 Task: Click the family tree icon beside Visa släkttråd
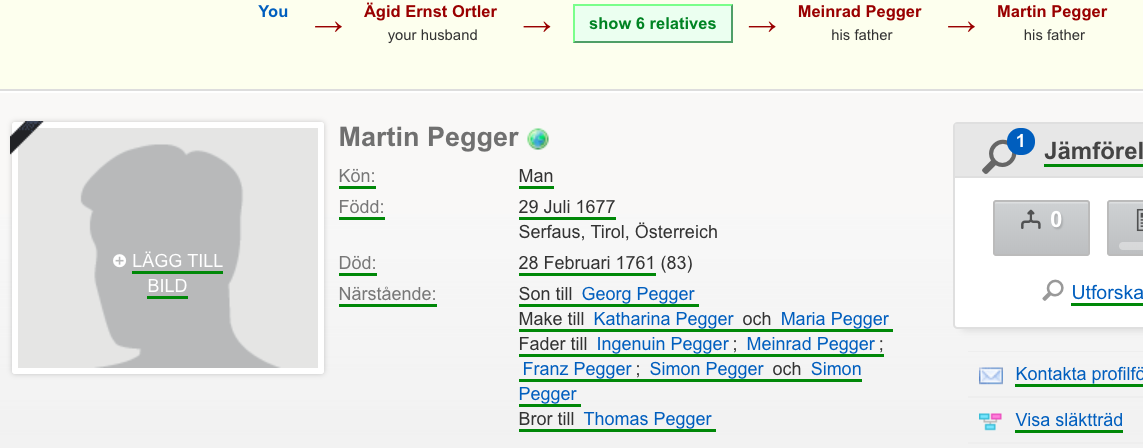pyautogui.click(x=991, y=421)
